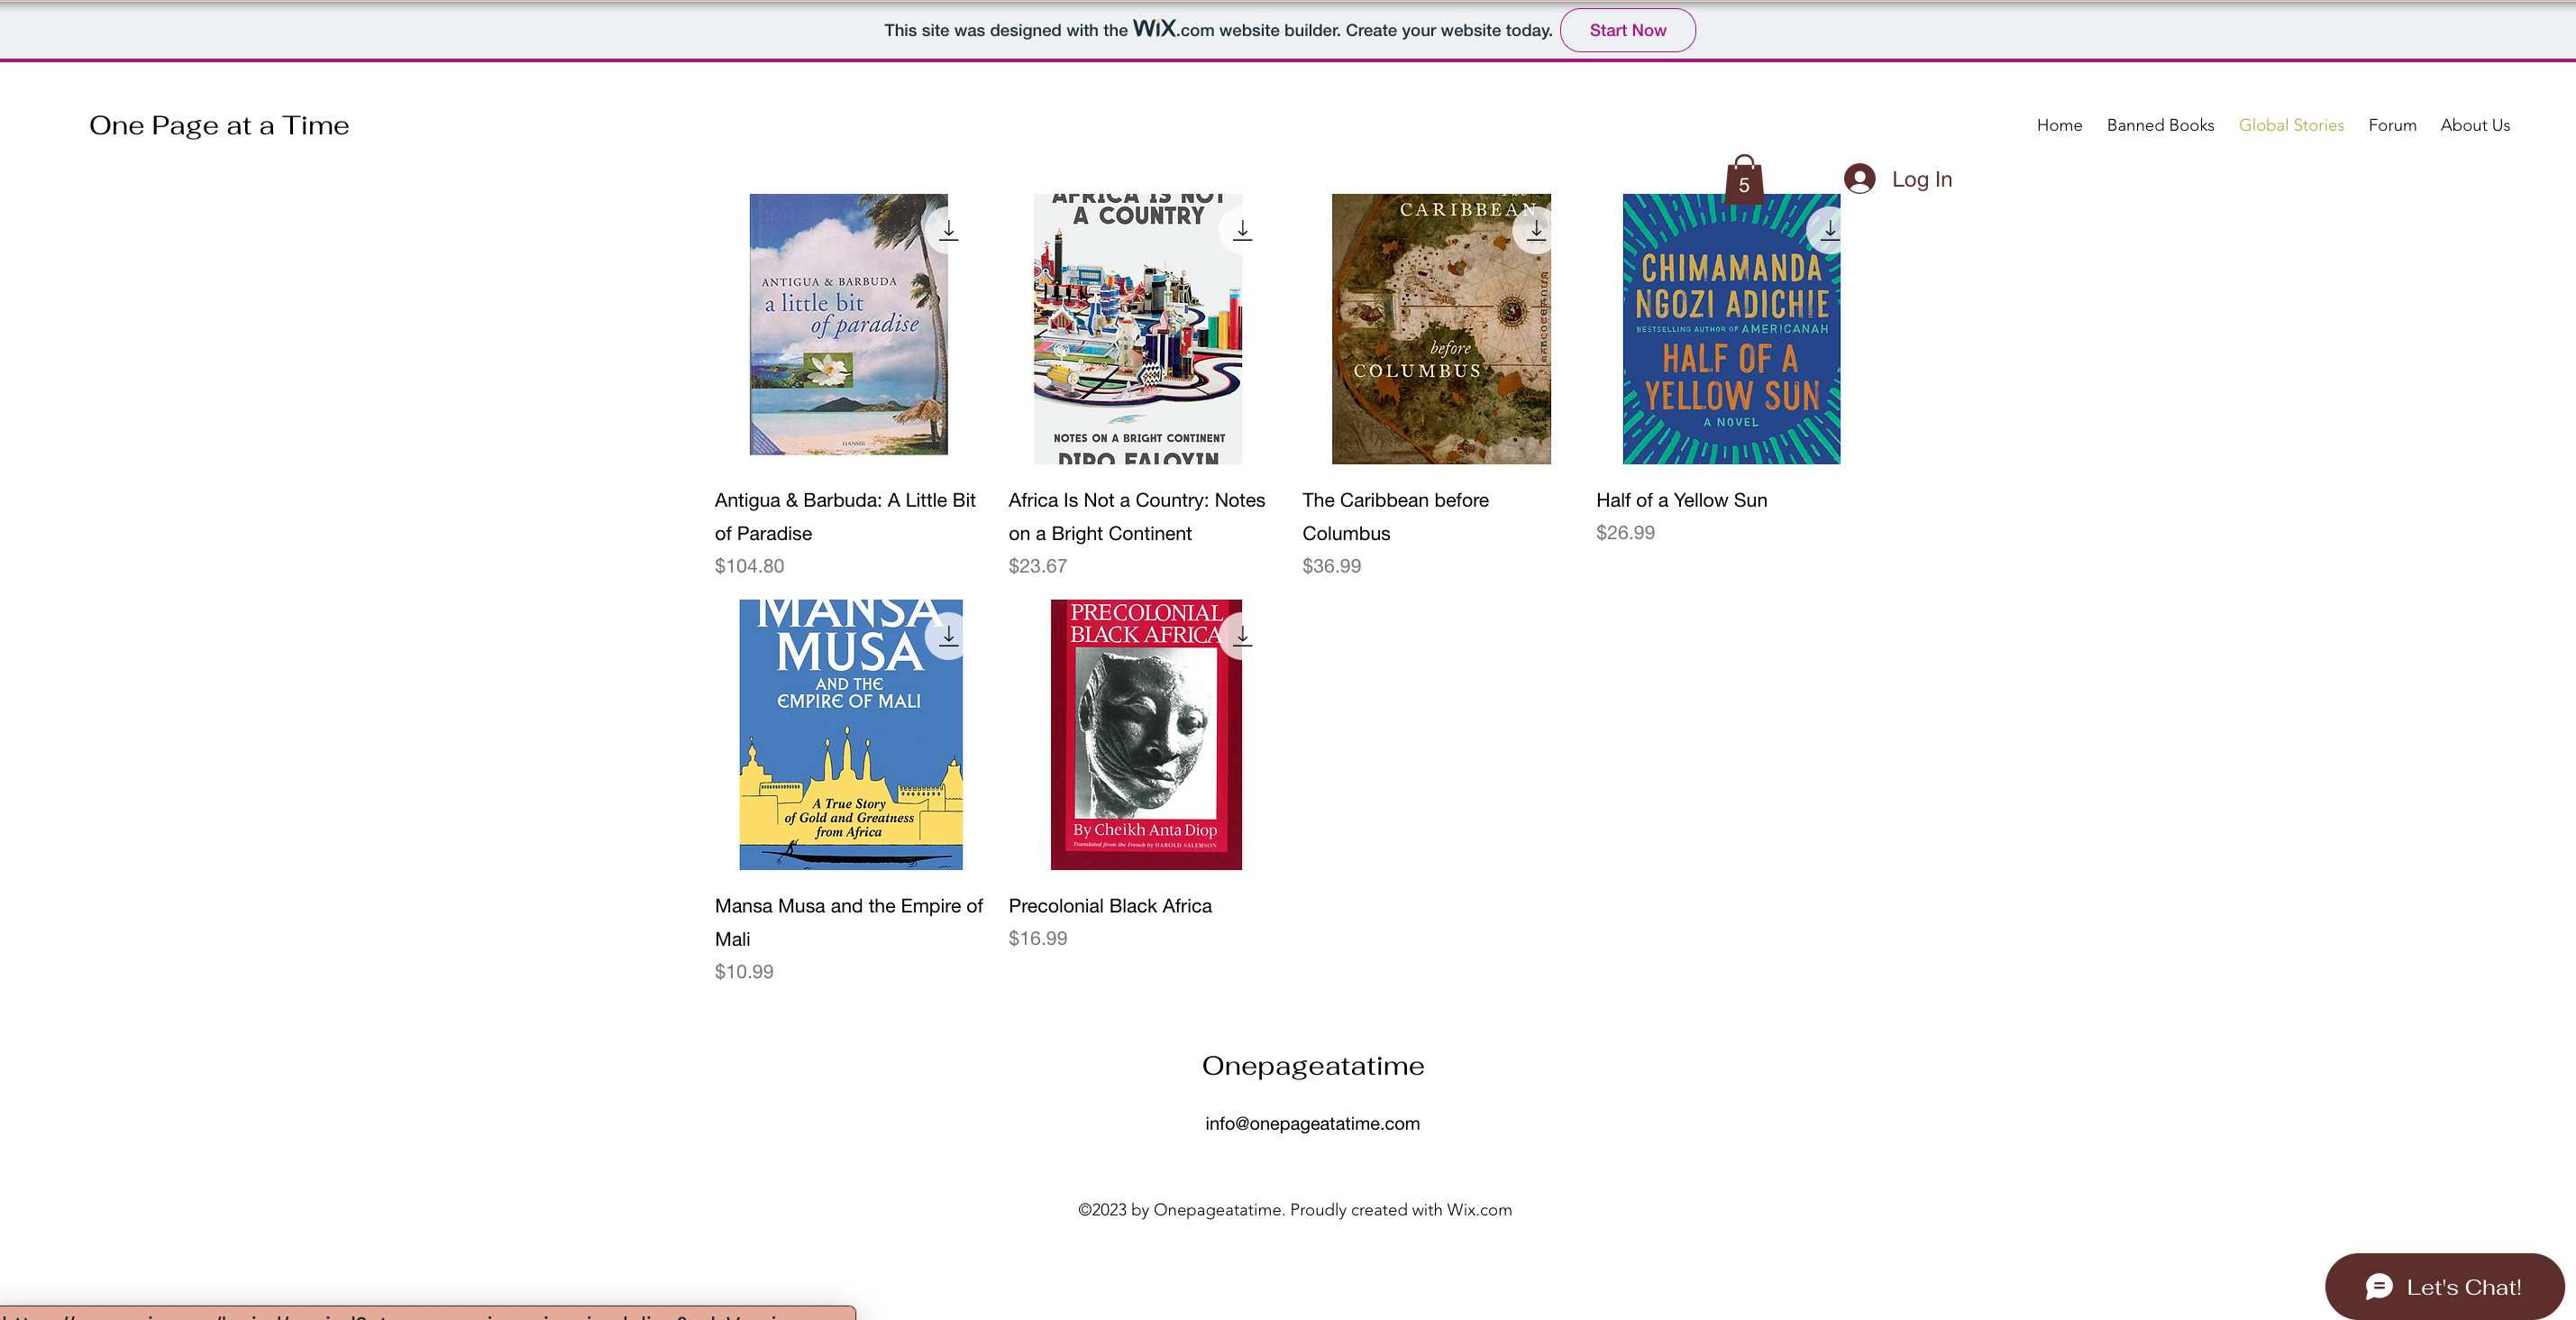Select the Global Stories menu item
This screenshot has height=1320, width=2576.
(2291, 125)
